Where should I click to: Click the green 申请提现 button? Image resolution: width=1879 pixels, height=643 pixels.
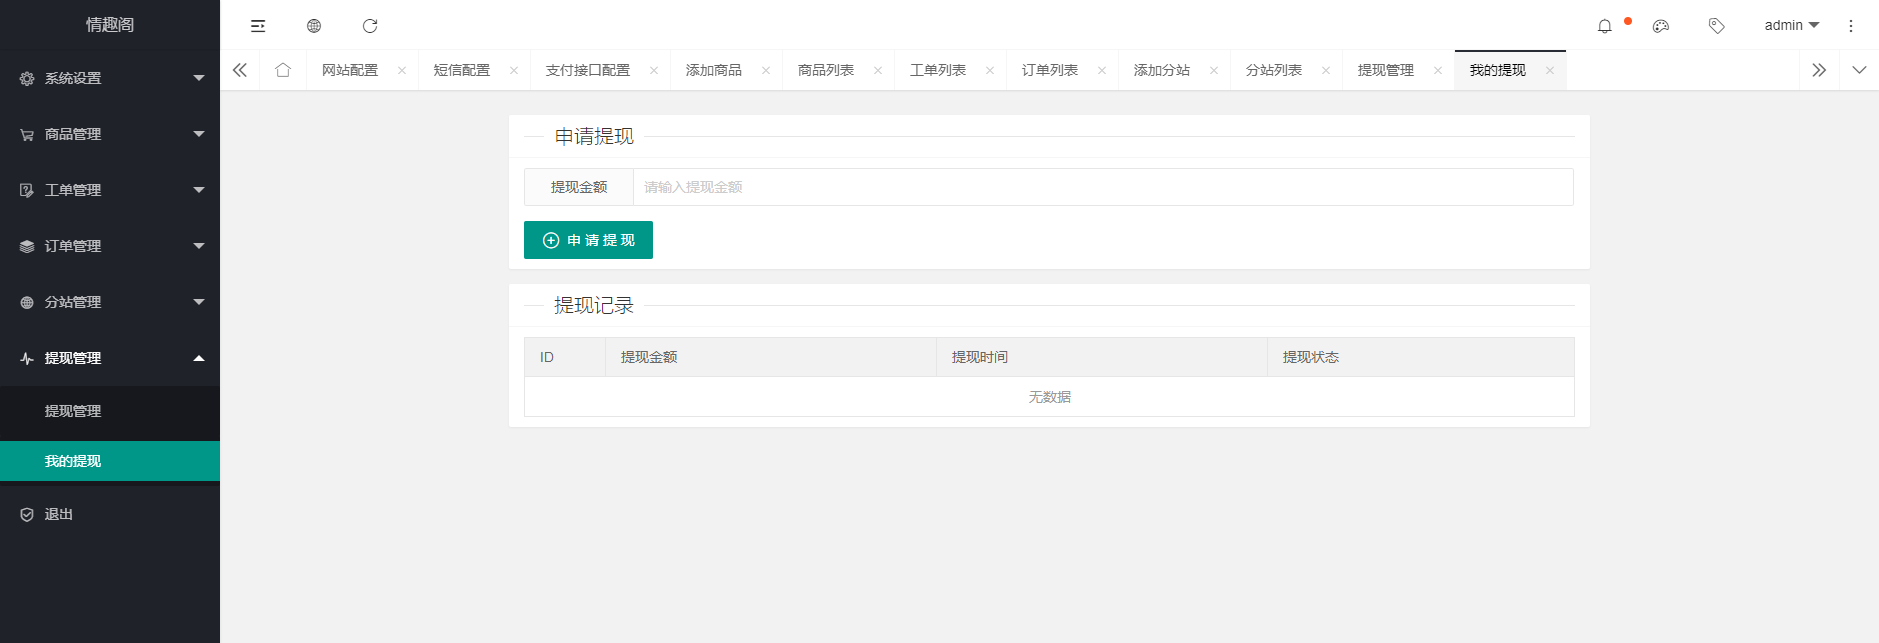pos(588,240)
